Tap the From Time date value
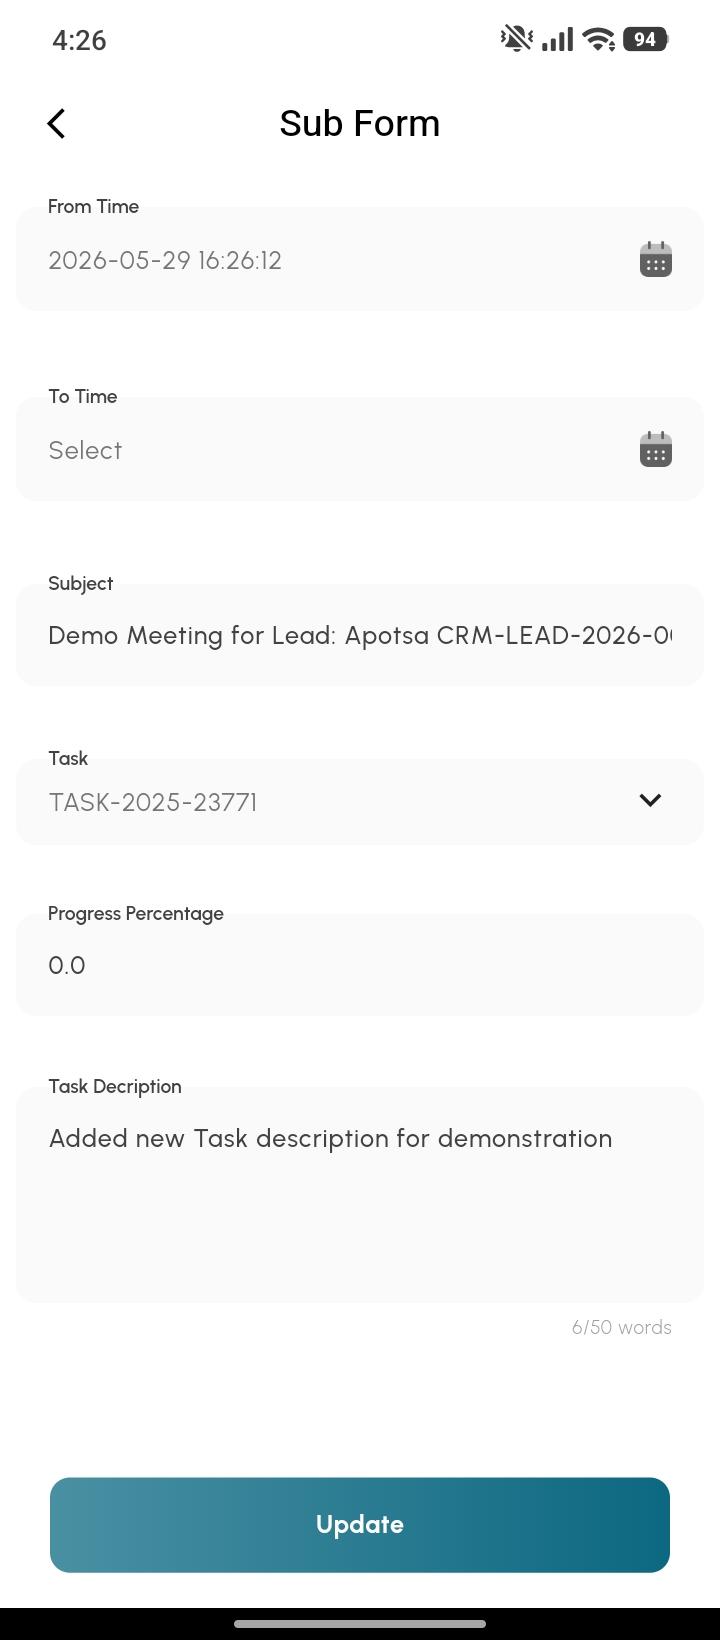720x1640 pixels. point(165,260)
